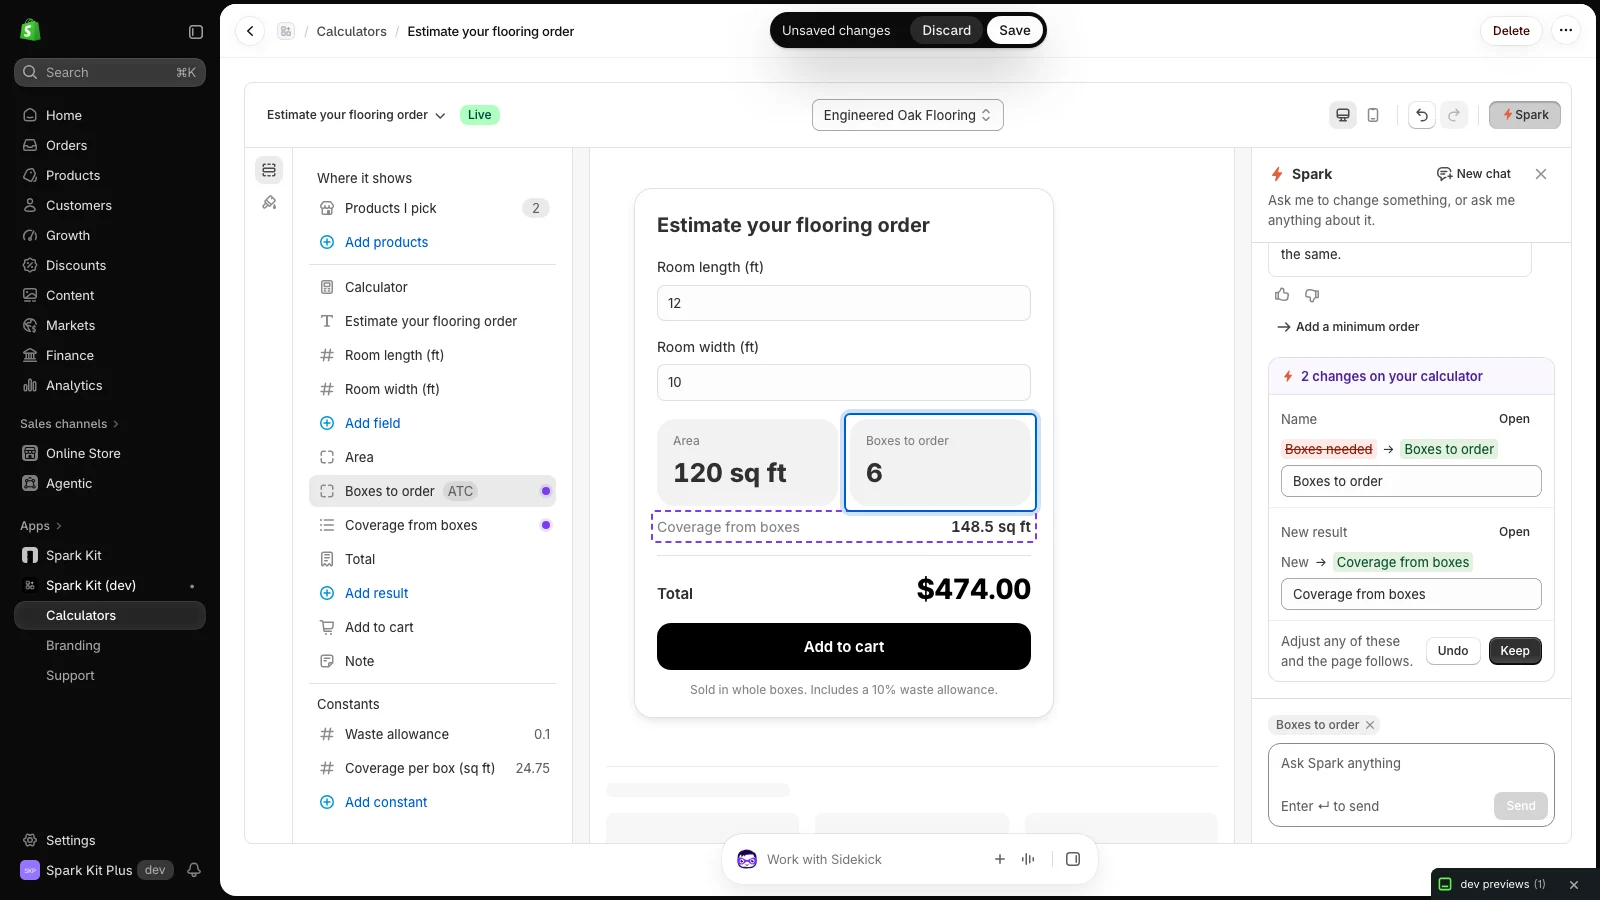Open the New result change details

[x=1513, y=532]
